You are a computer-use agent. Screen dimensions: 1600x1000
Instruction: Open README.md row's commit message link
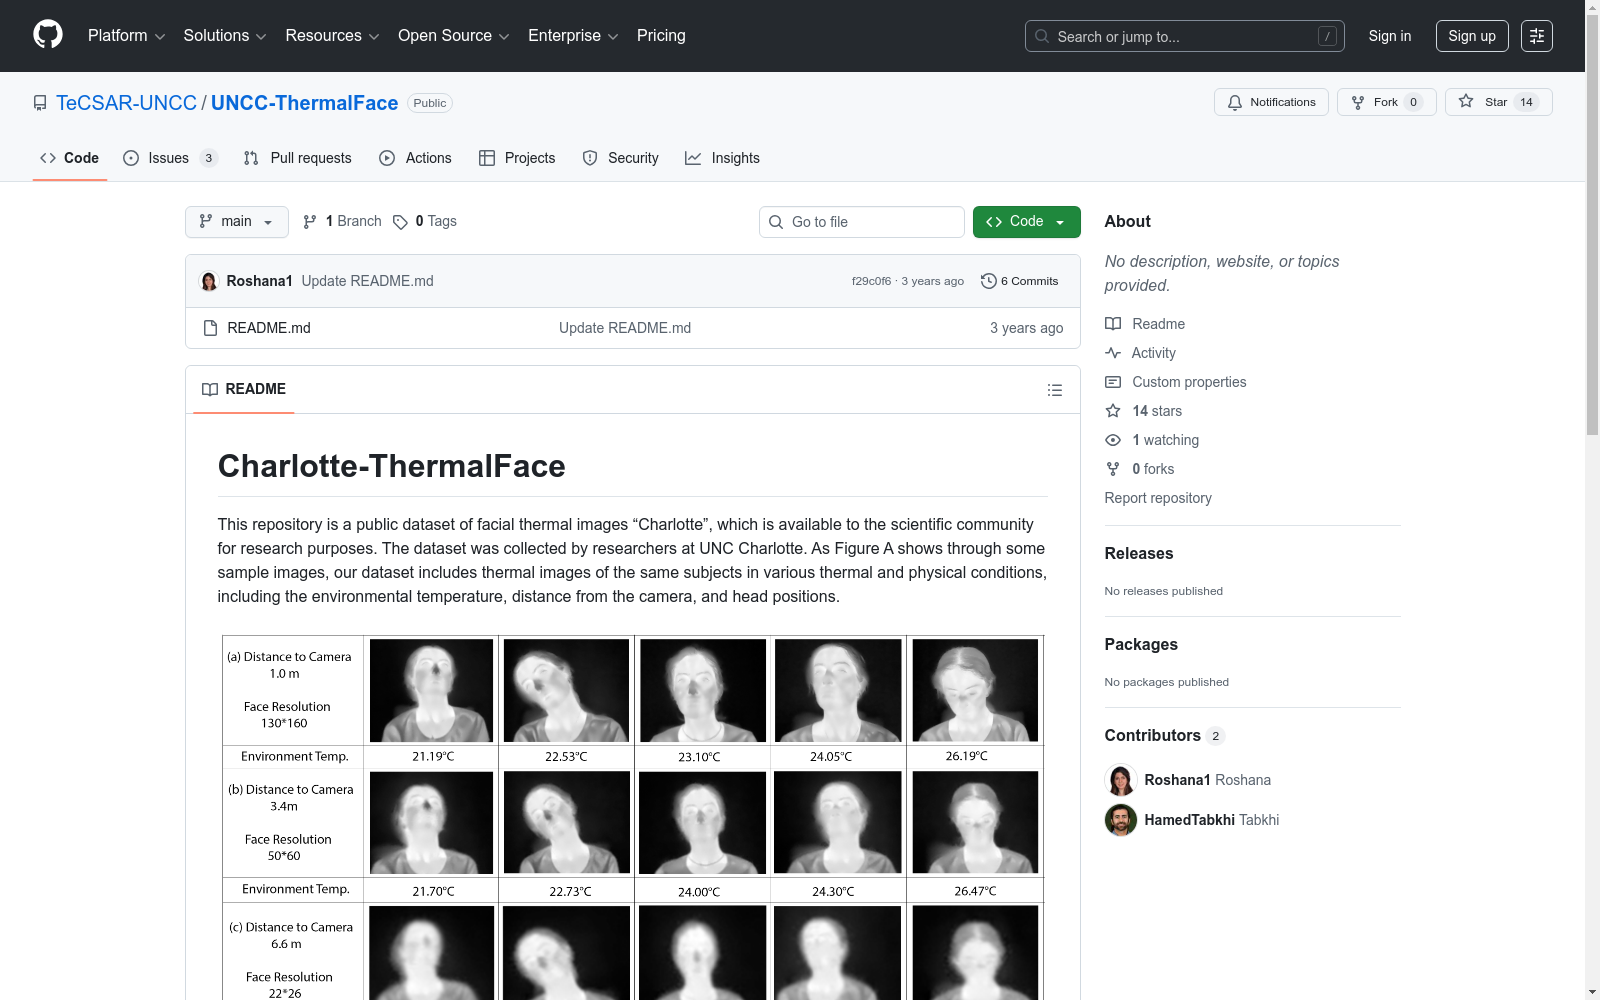[x=625, y=328]
